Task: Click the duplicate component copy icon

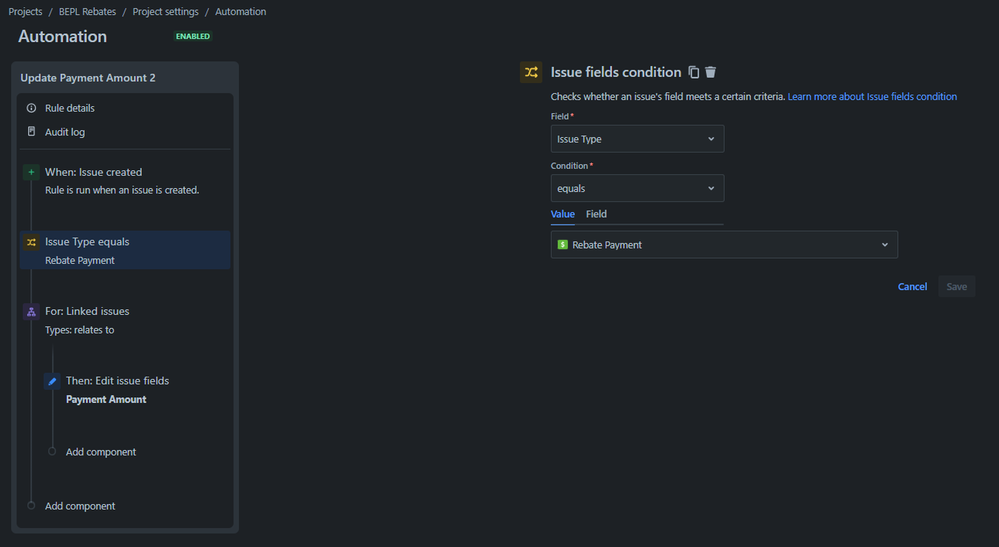Action: click(x=694, y=72)
